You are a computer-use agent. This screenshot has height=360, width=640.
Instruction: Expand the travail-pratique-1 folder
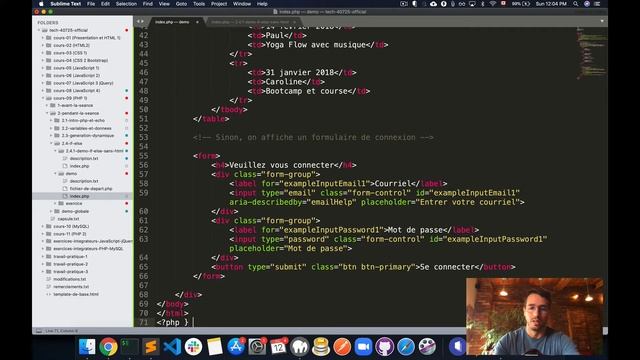point(43,257)
